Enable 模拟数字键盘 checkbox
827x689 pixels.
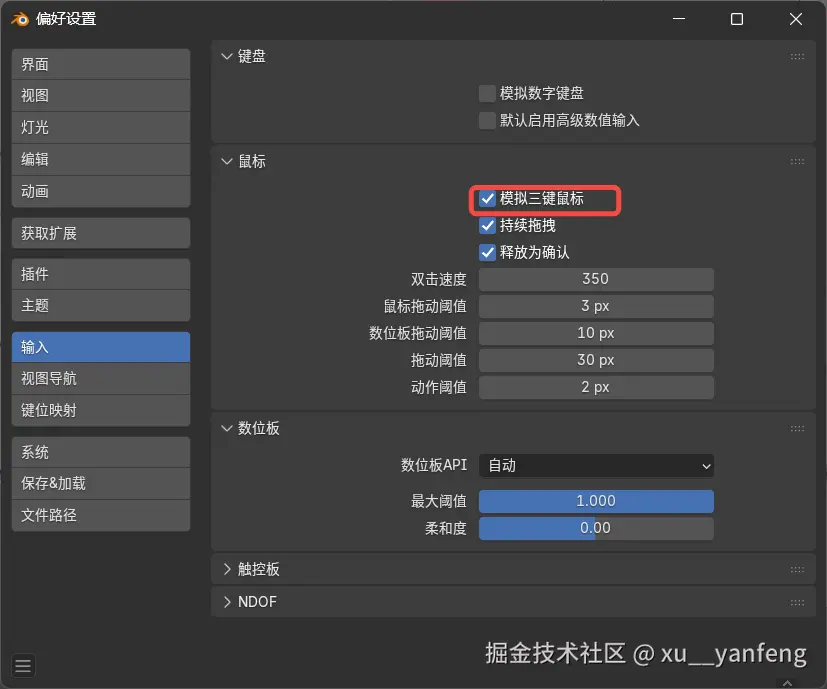point(487,93)
